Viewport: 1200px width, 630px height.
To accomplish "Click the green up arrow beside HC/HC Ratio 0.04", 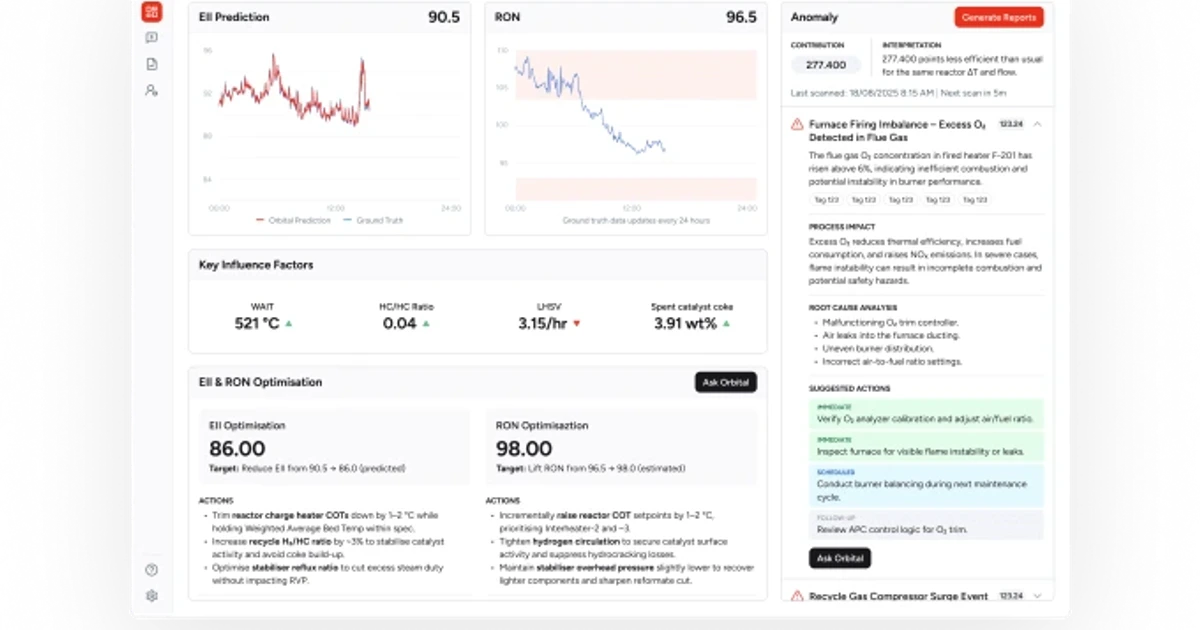I will click(x=426, y=324).
